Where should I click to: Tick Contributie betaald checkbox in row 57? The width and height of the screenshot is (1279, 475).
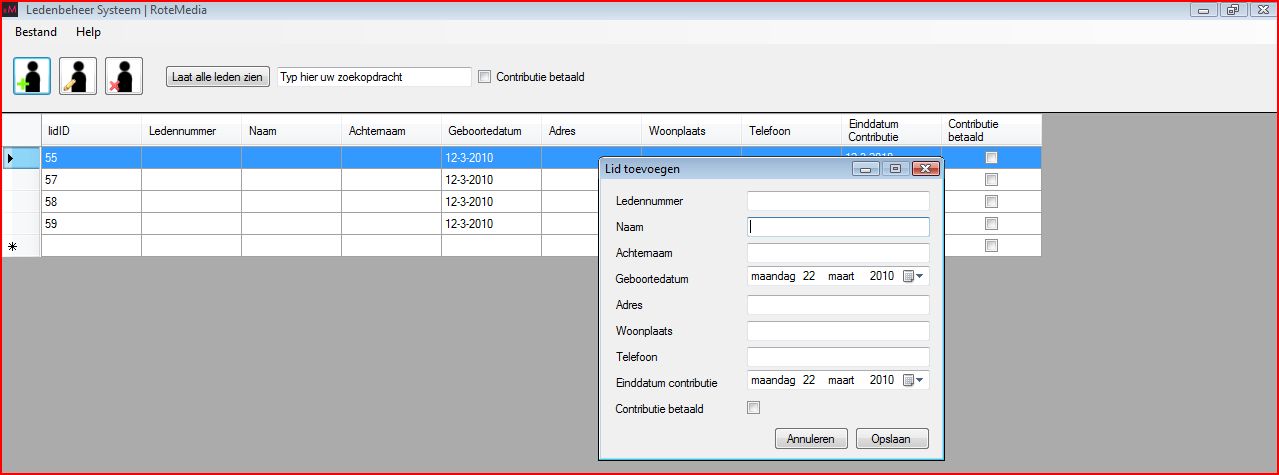[x=991, y=180]
